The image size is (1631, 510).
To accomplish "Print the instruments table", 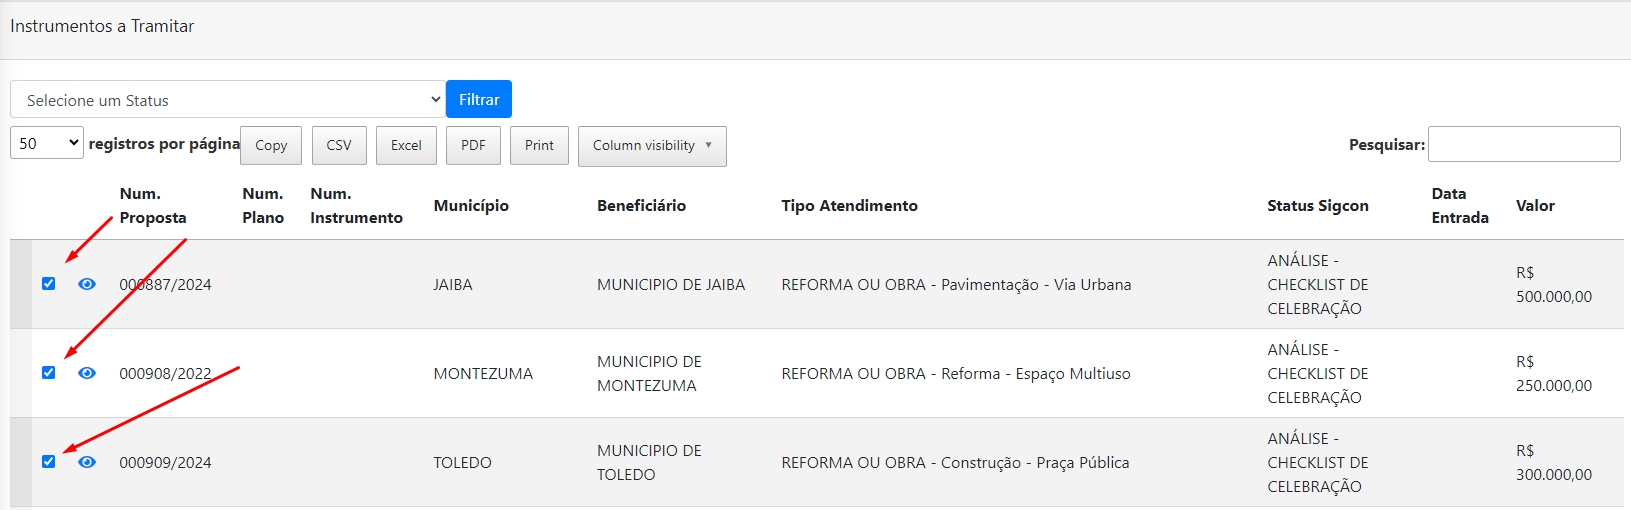I will [539, 146].
